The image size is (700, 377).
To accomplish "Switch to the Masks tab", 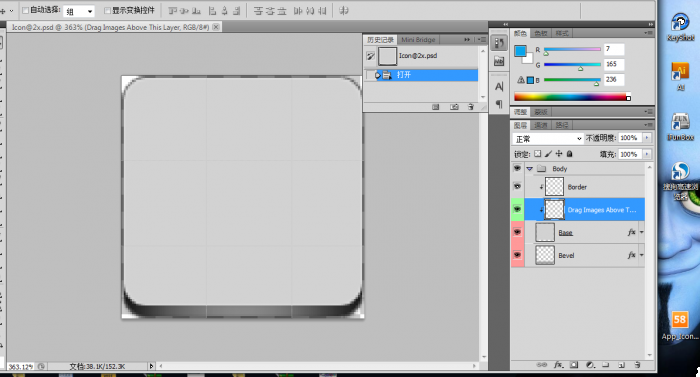I will coord(541,112).
